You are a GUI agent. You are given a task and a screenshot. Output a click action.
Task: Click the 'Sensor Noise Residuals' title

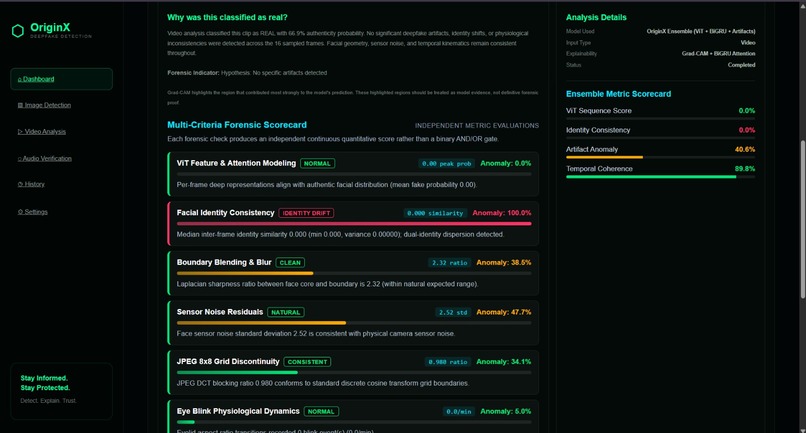tap(220, 312)
